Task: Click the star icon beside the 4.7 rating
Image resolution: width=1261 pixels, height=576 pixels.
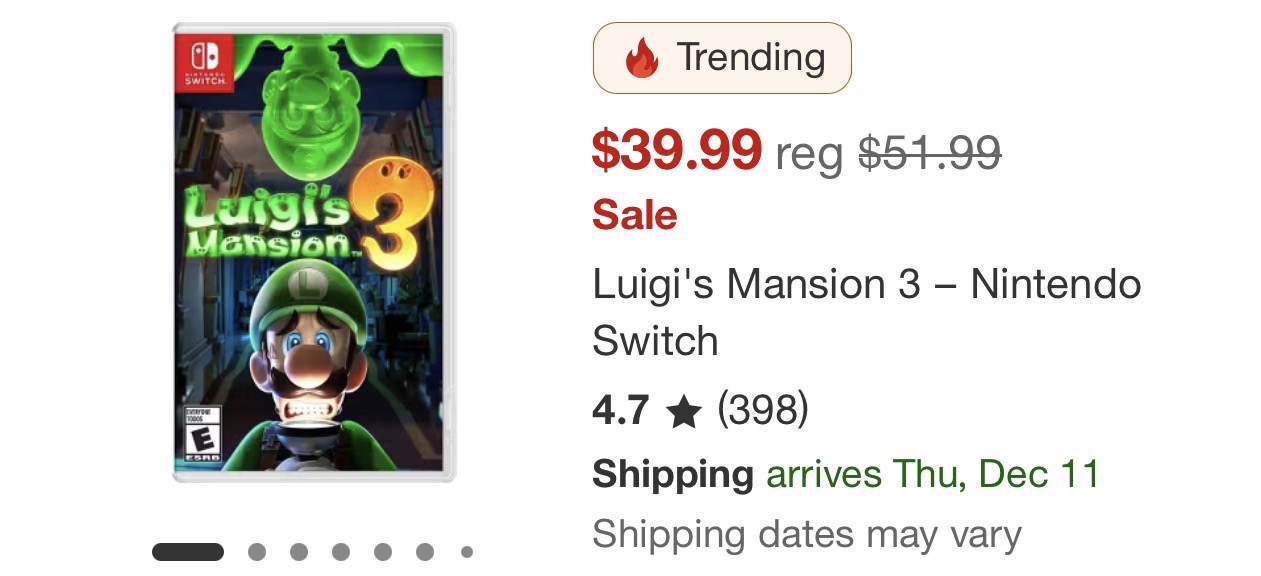Action: click(684, 411)
